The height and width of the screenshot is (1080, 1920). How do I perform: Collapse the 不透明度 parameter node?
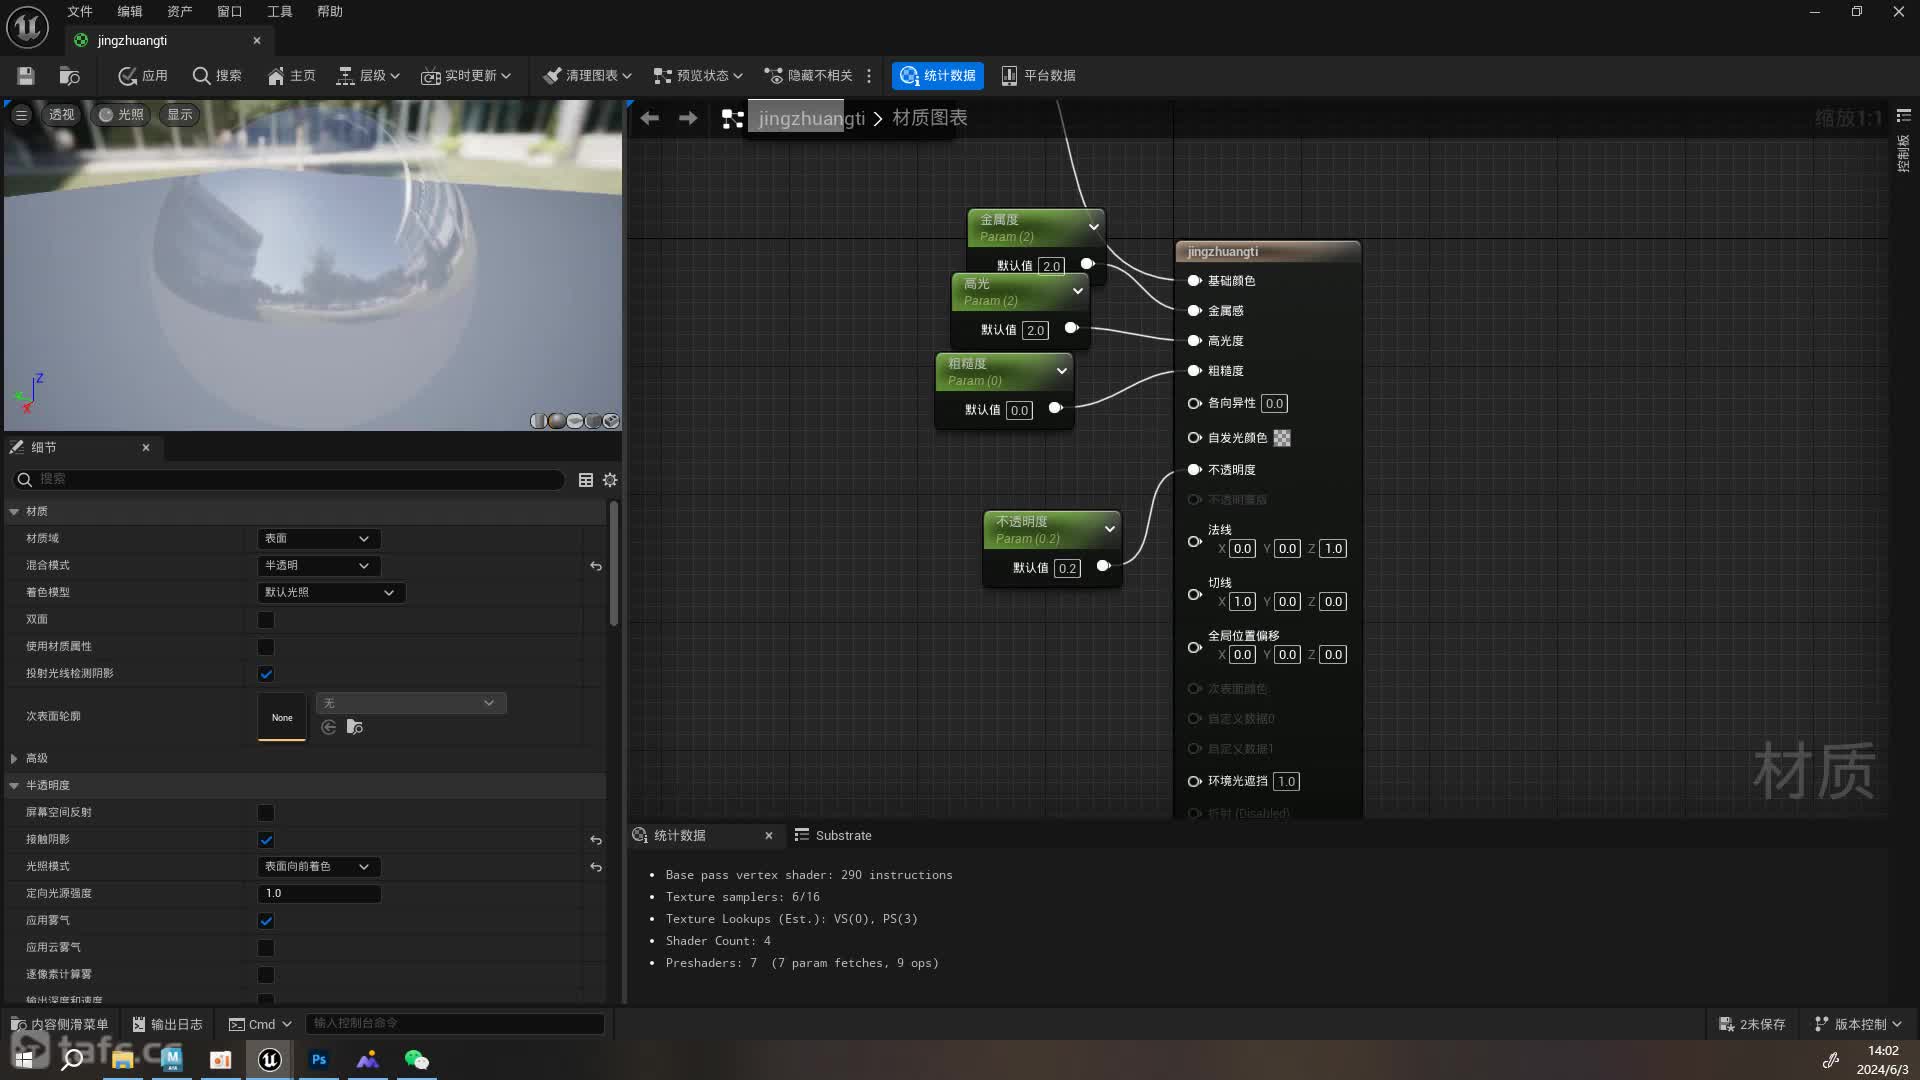click(x=1110, y=529)
